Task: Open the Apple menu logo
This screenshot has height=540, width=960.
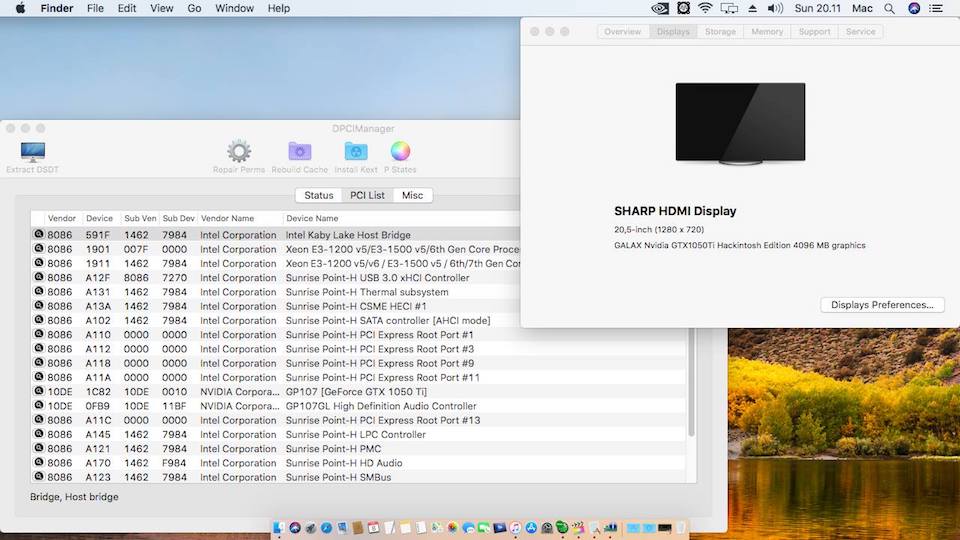Action: pyautogui.click(x=20, y=8)
